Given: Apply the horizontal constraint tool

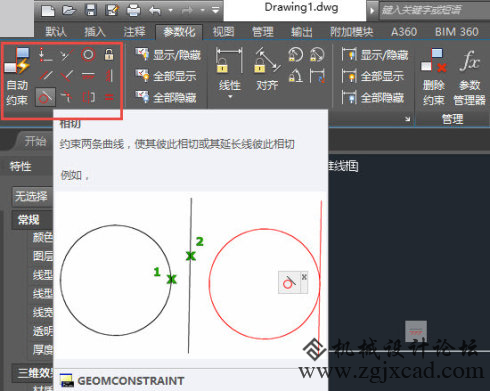Looking at the screenshot, I should tap(88, 76).
